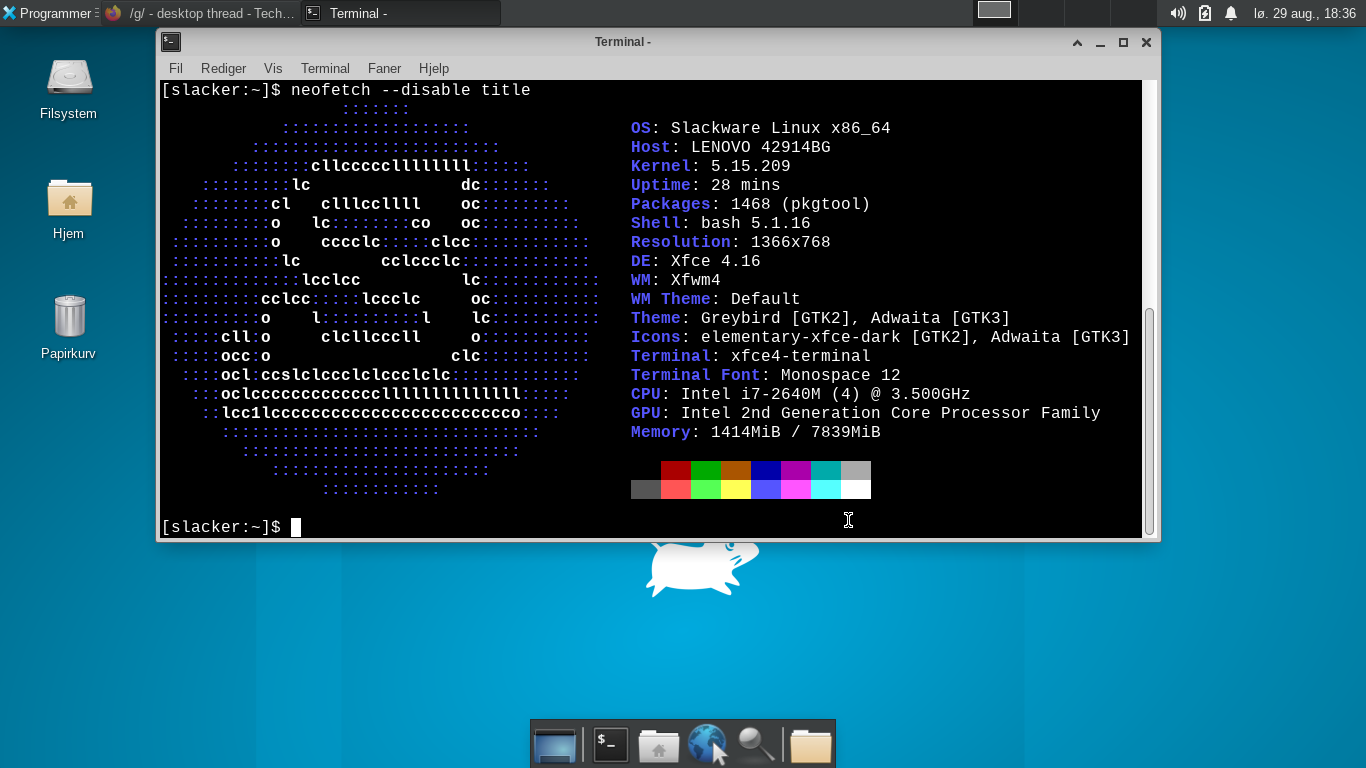Click the "Memory: 1414MiB / 7839MiB" line

756,432
